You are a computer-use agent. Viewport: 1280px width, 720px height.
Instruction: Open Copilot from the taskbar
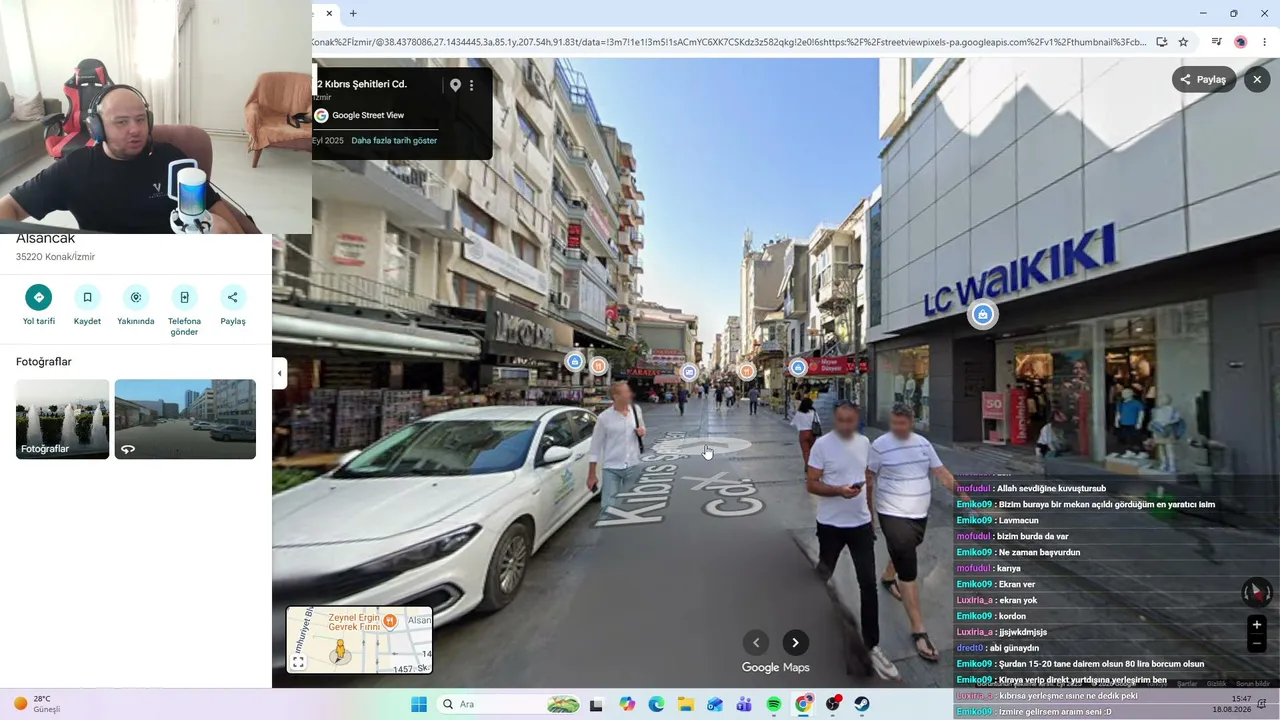627,704
